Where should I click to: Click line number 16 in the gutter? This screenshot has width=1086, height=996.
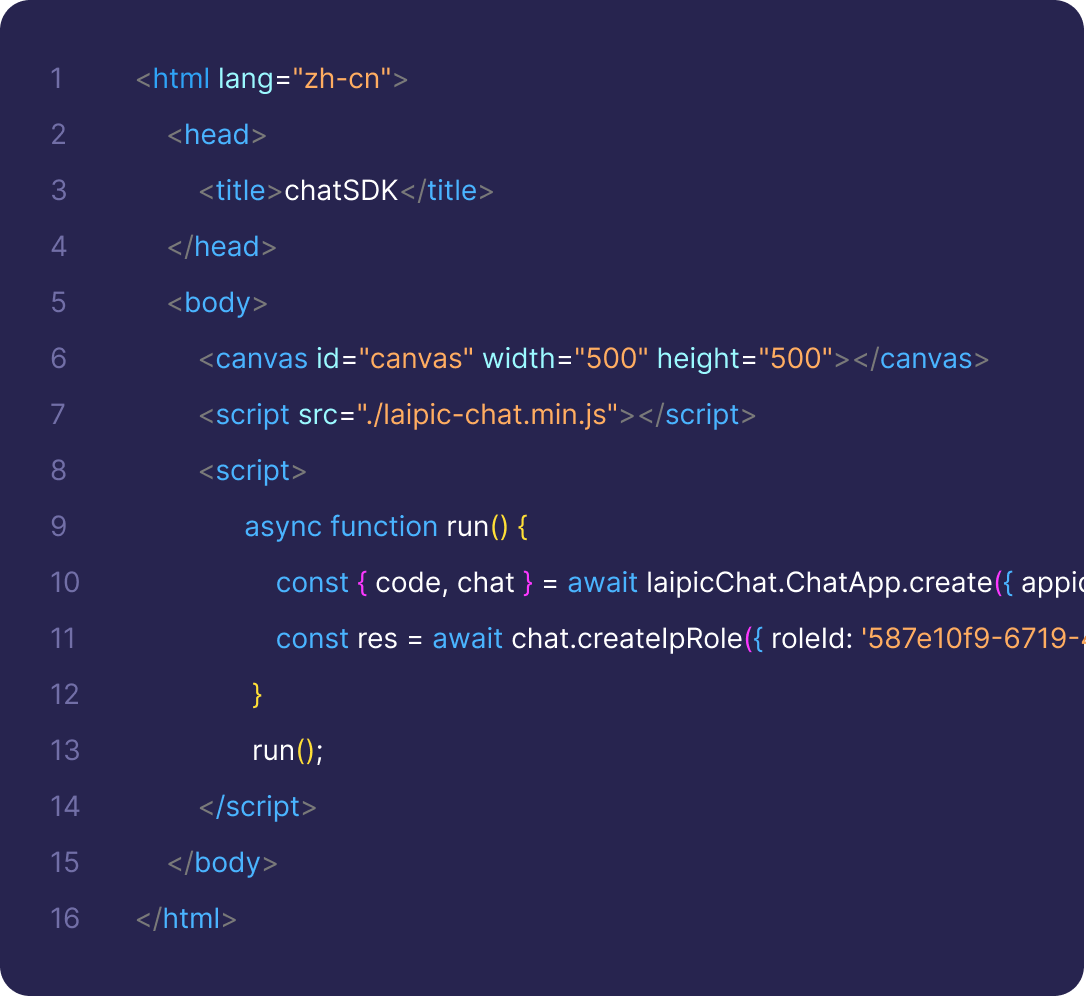[x=65, y=919]
